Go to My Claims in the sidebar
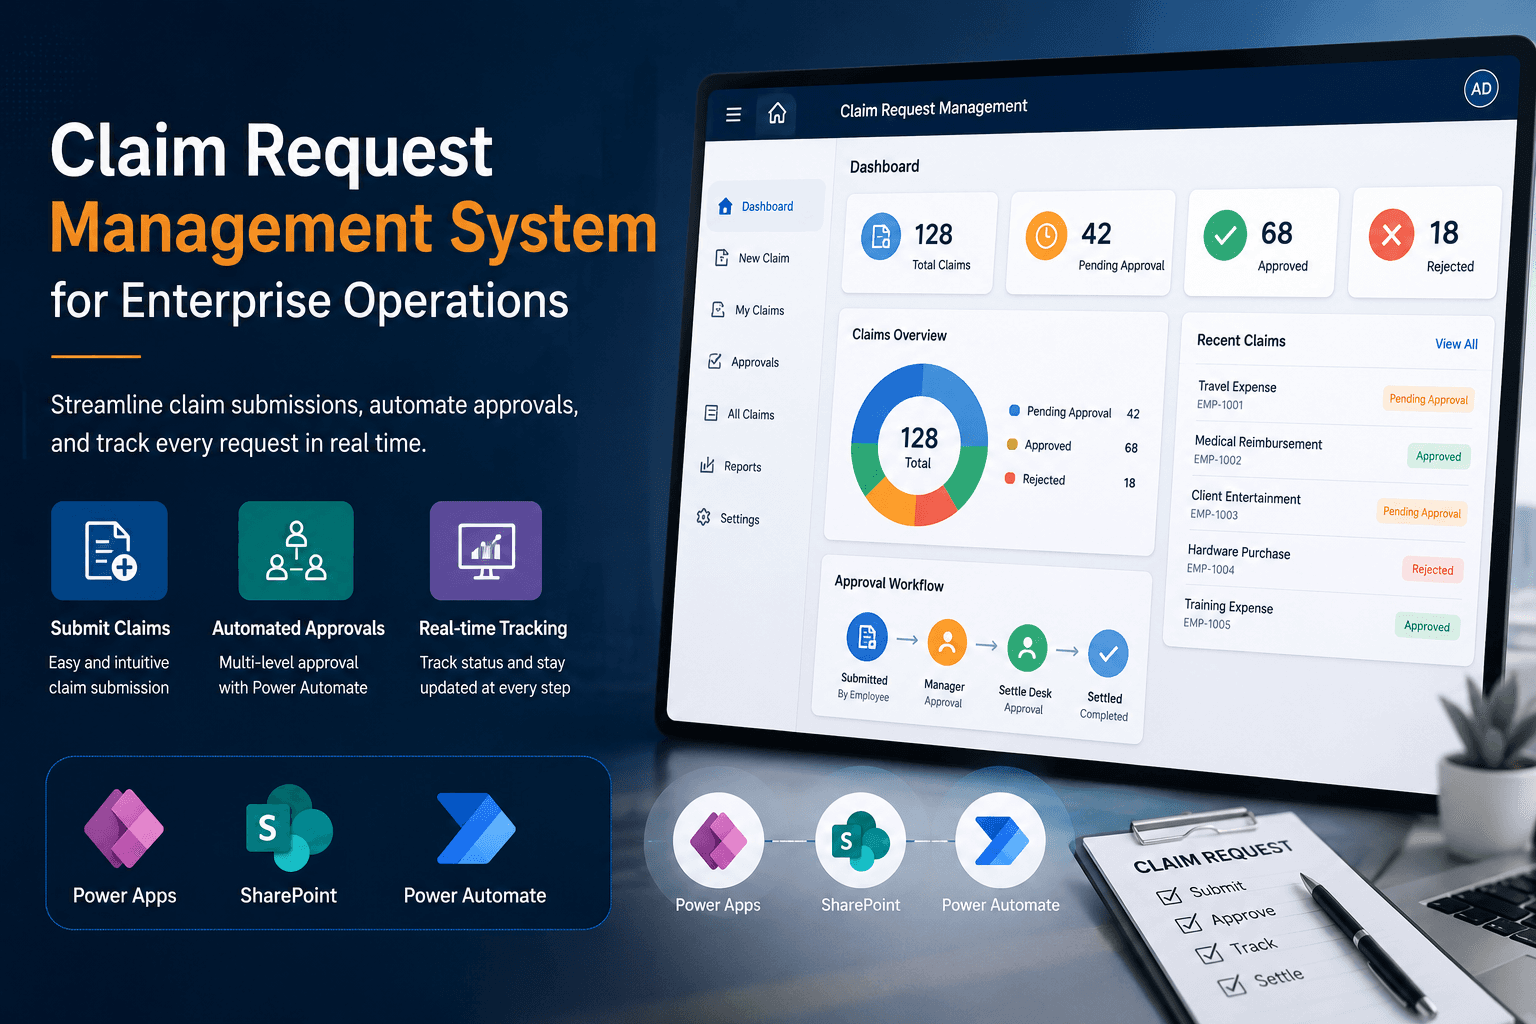The width and height of the screenshot is (1536, 1024). [x=747, y=310]
